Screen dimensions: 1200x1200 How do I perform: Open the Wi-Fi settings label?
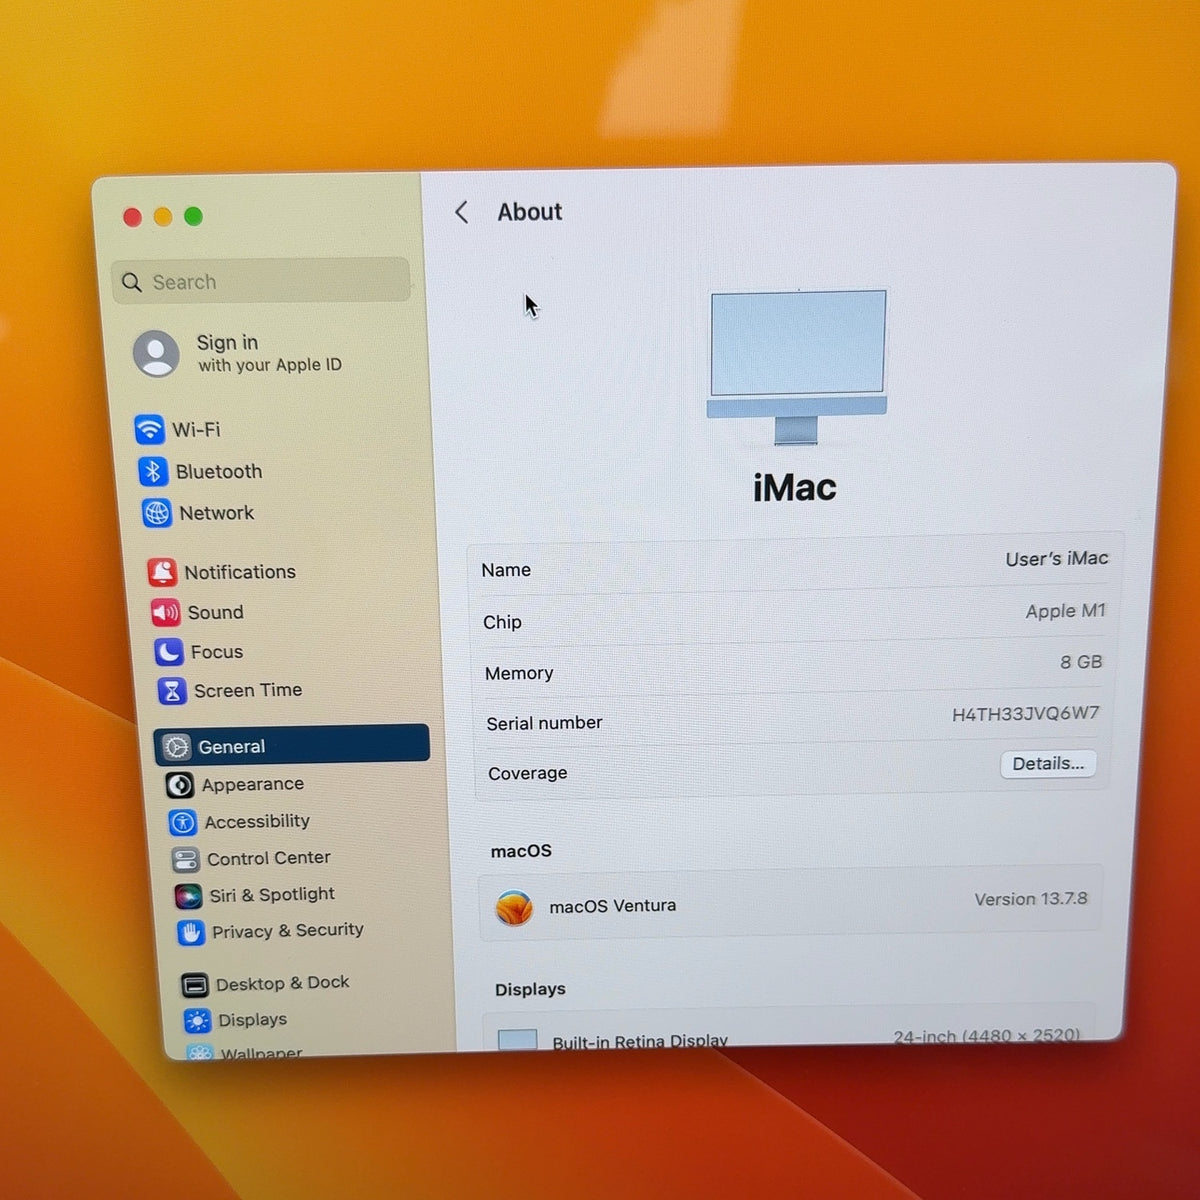tap(196, 430)
